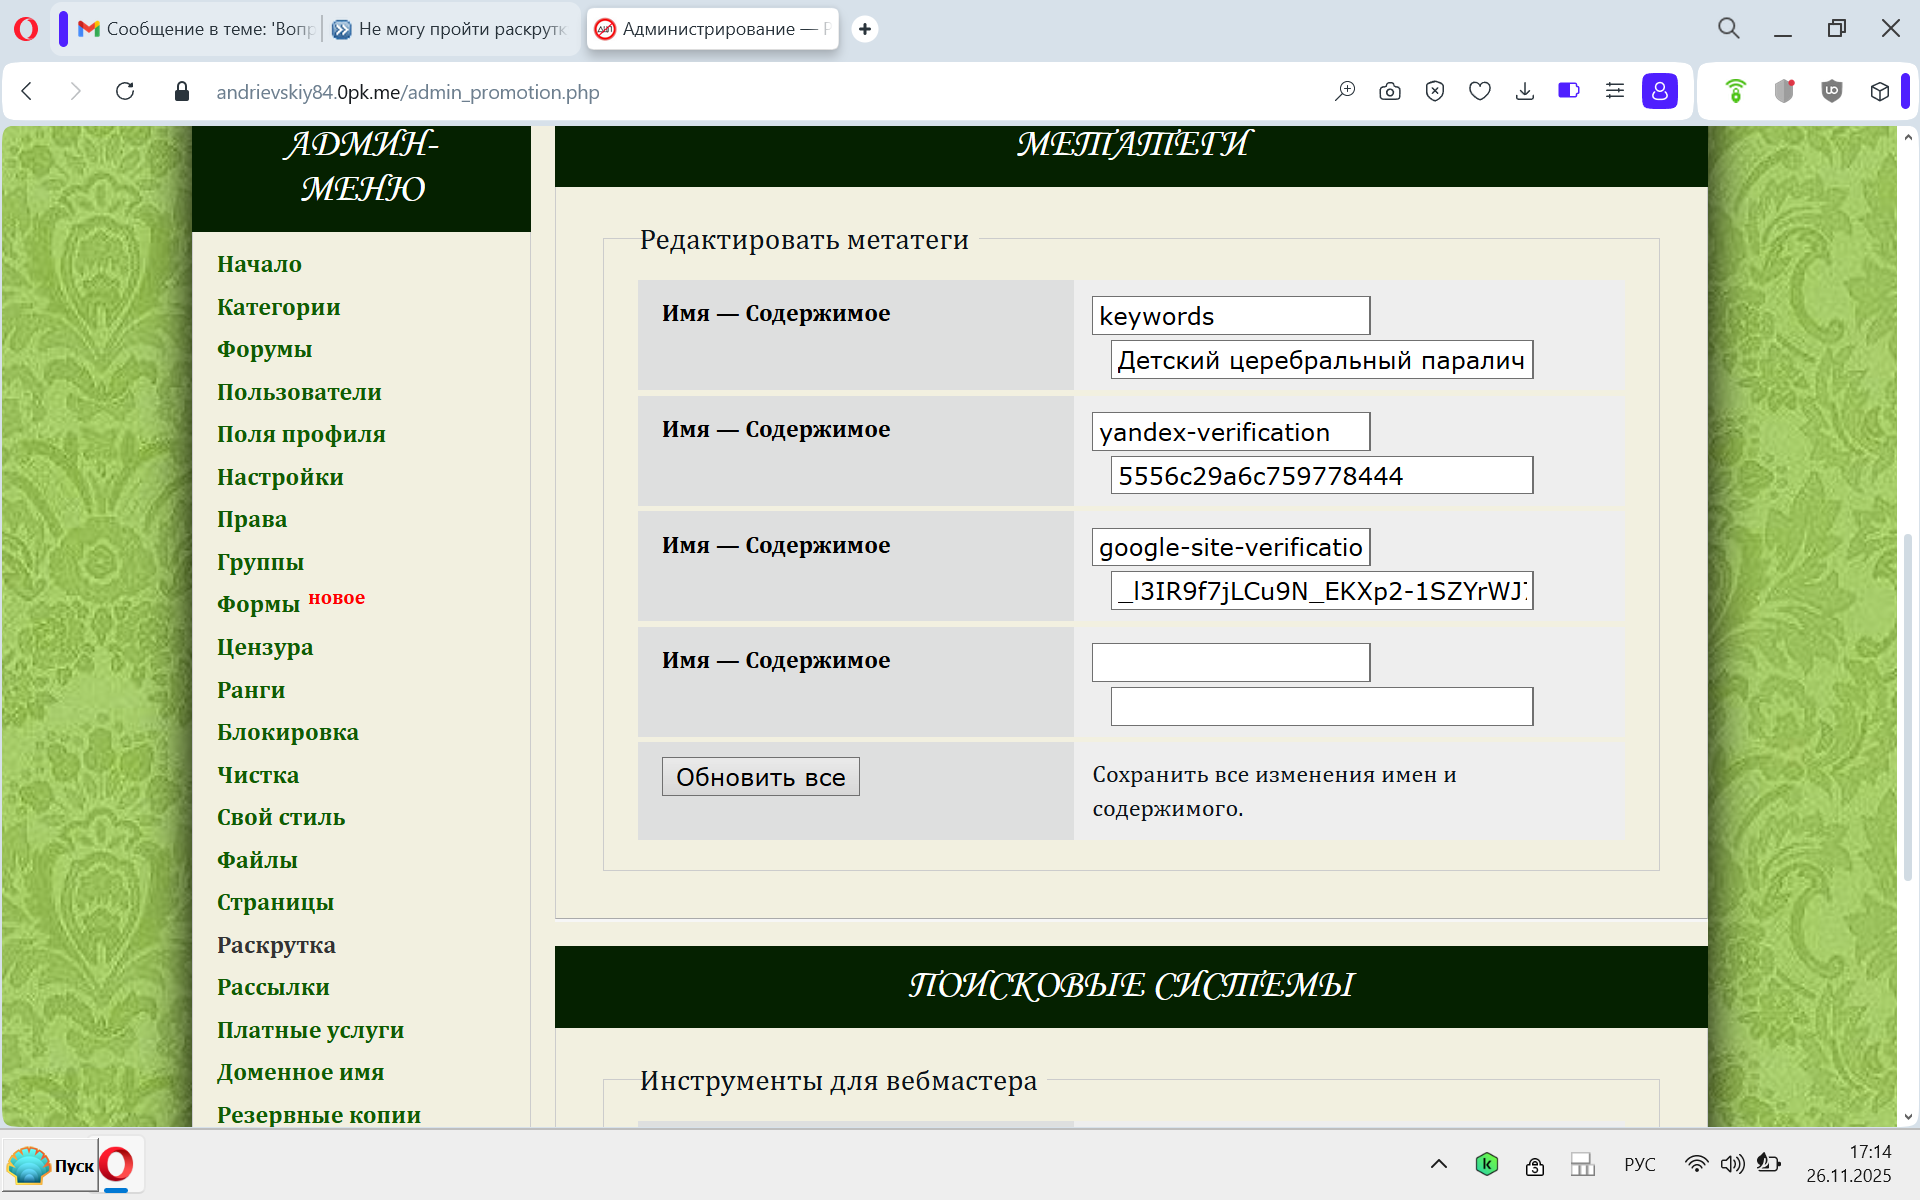
Task: Click the purple profile account icon
Action: tap(1659, 91)
